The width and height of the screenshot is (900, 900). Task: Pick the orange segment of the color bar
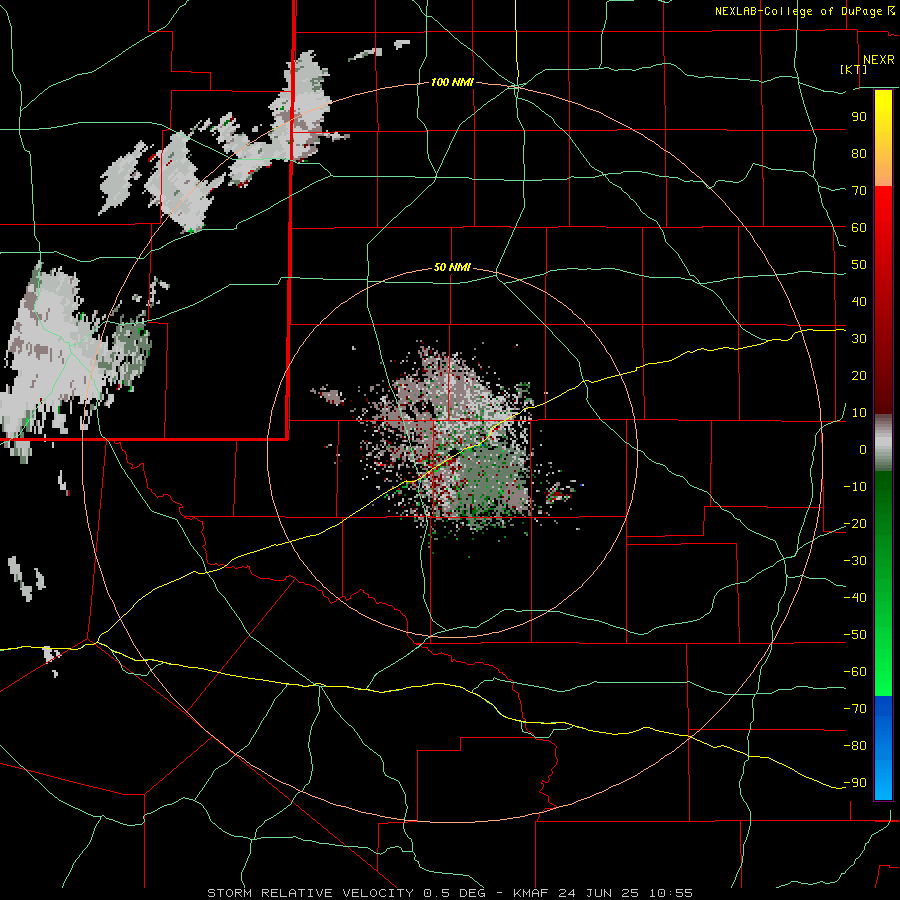coord(883,170)
